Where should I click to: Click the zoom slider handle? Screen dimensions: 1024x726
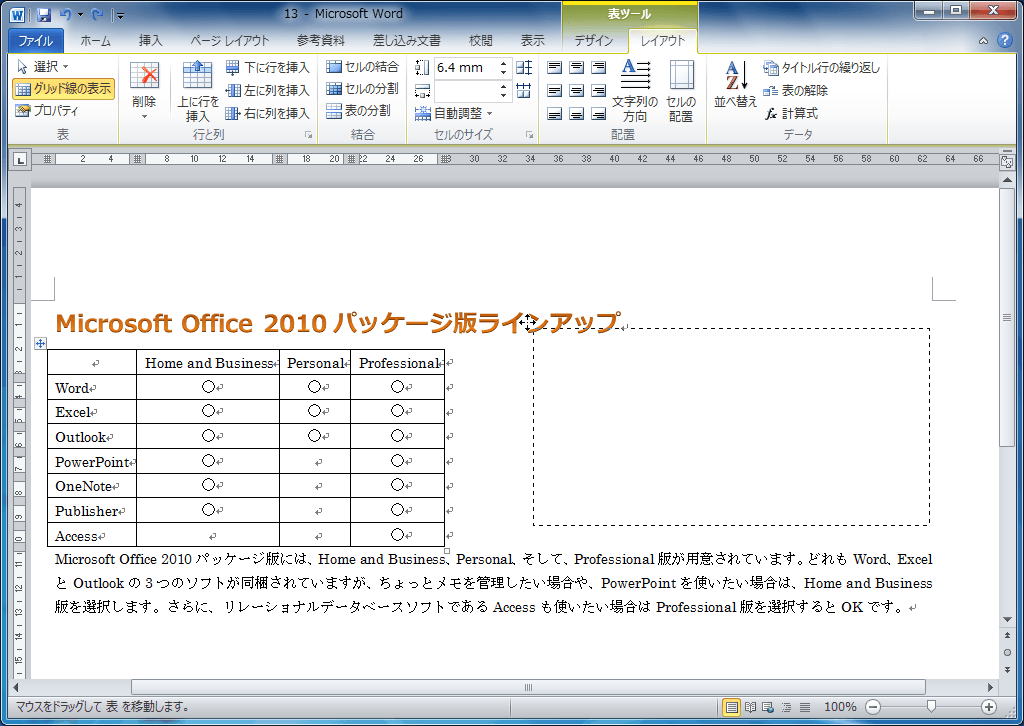click(x=931, y=706)
